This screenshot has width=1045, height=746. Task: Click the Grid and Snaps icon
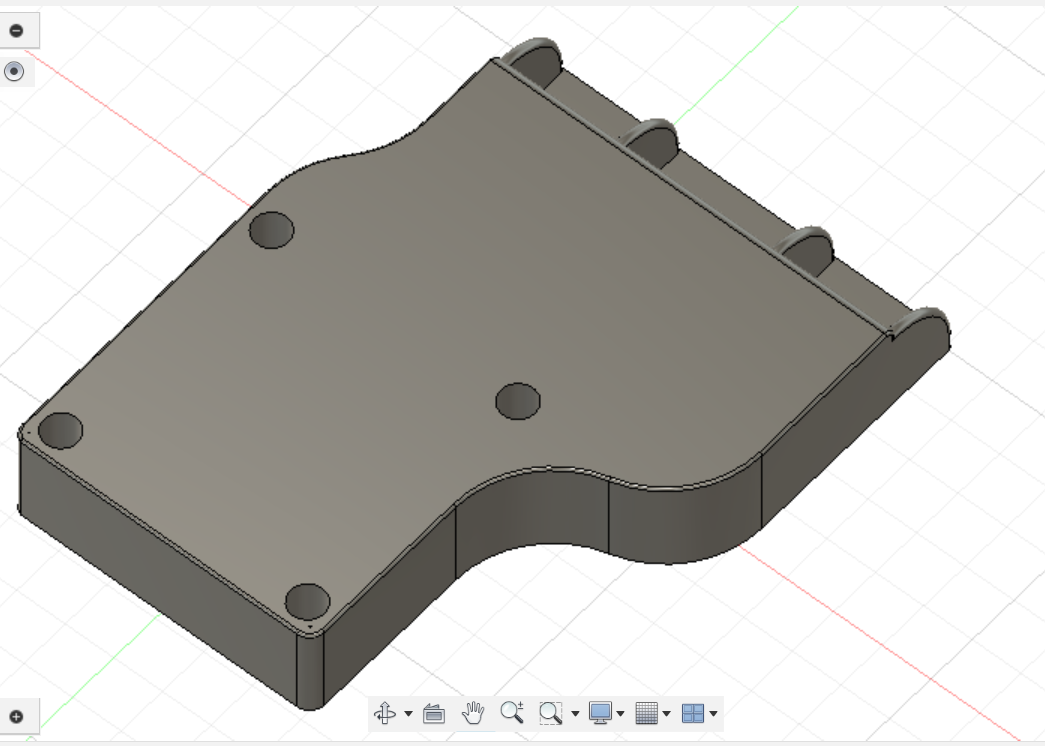tap(648, 713)
